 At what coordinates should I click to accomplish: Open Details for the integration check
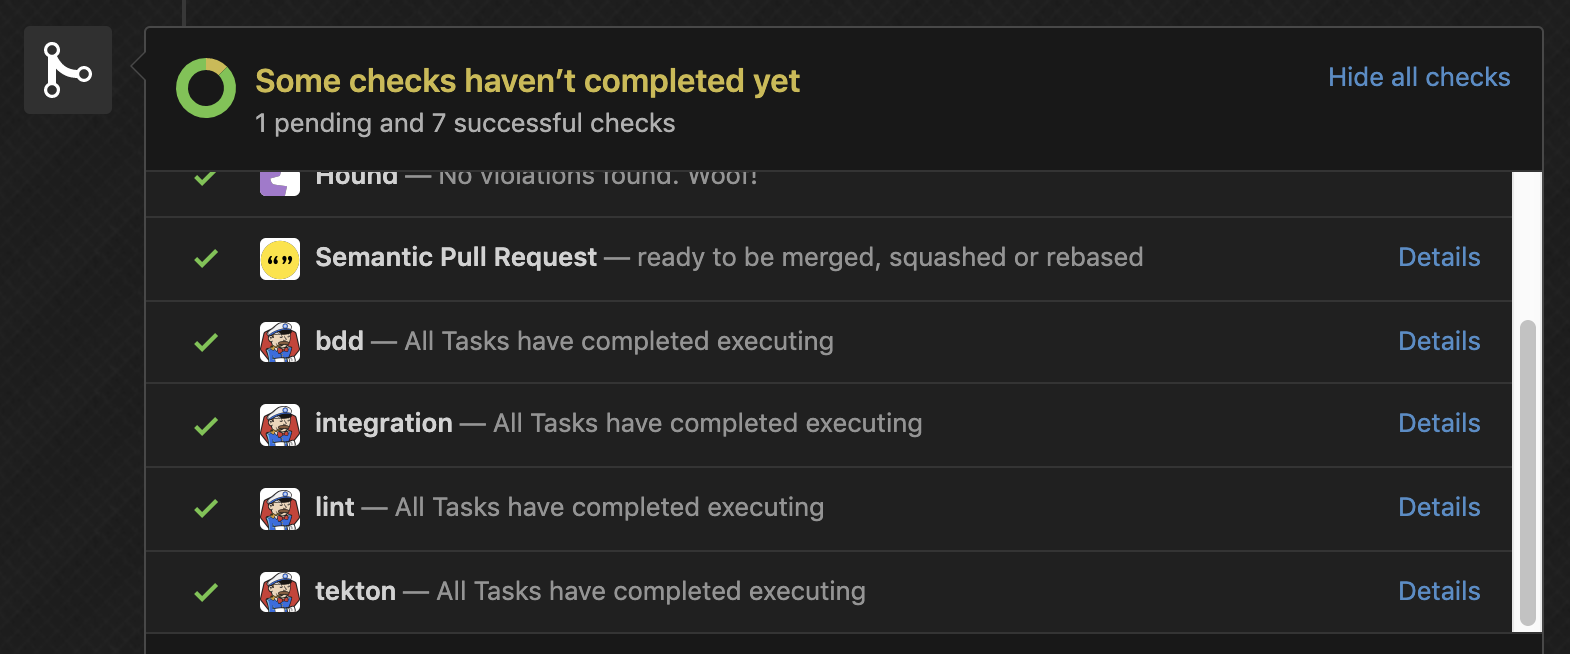tap(1439, 424)
